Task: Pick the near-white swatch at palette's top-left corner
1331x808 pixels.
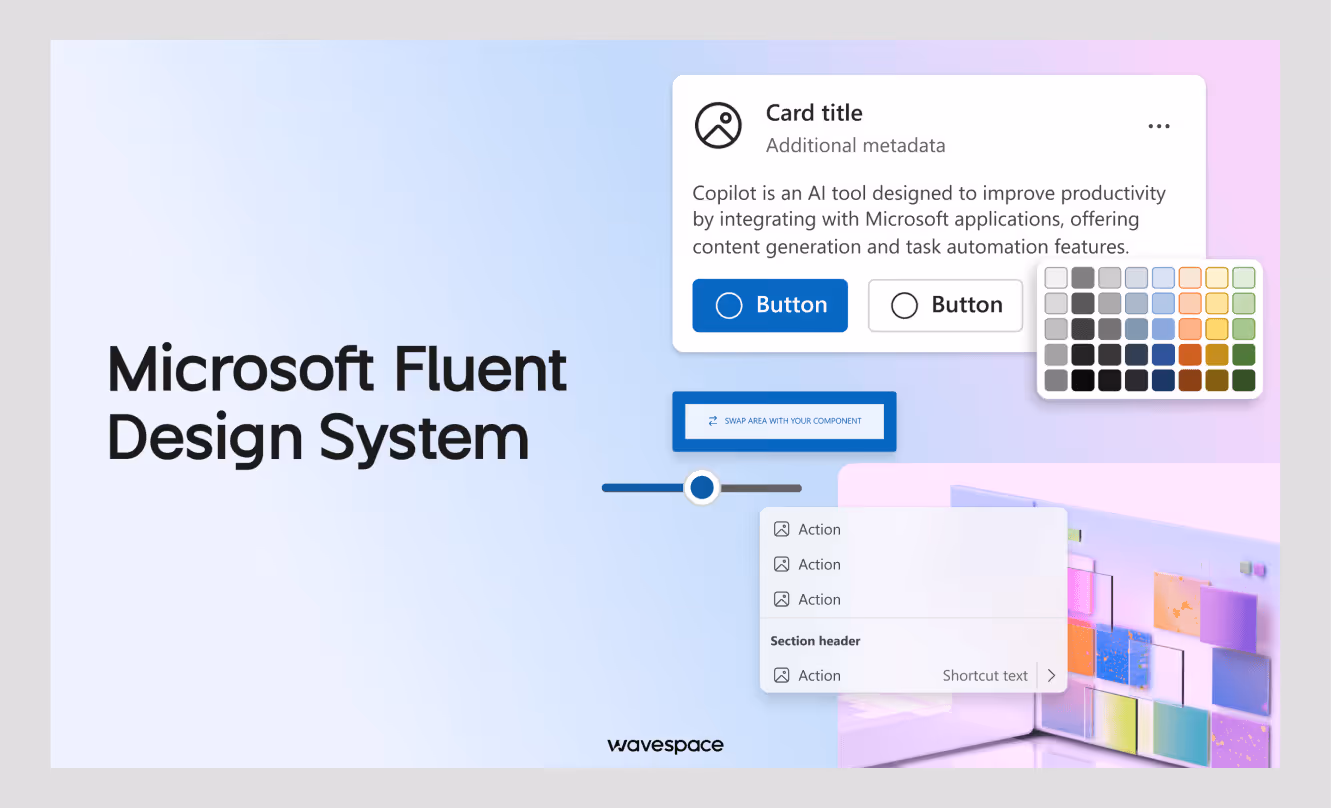Action: click(x=1056, y=277)
